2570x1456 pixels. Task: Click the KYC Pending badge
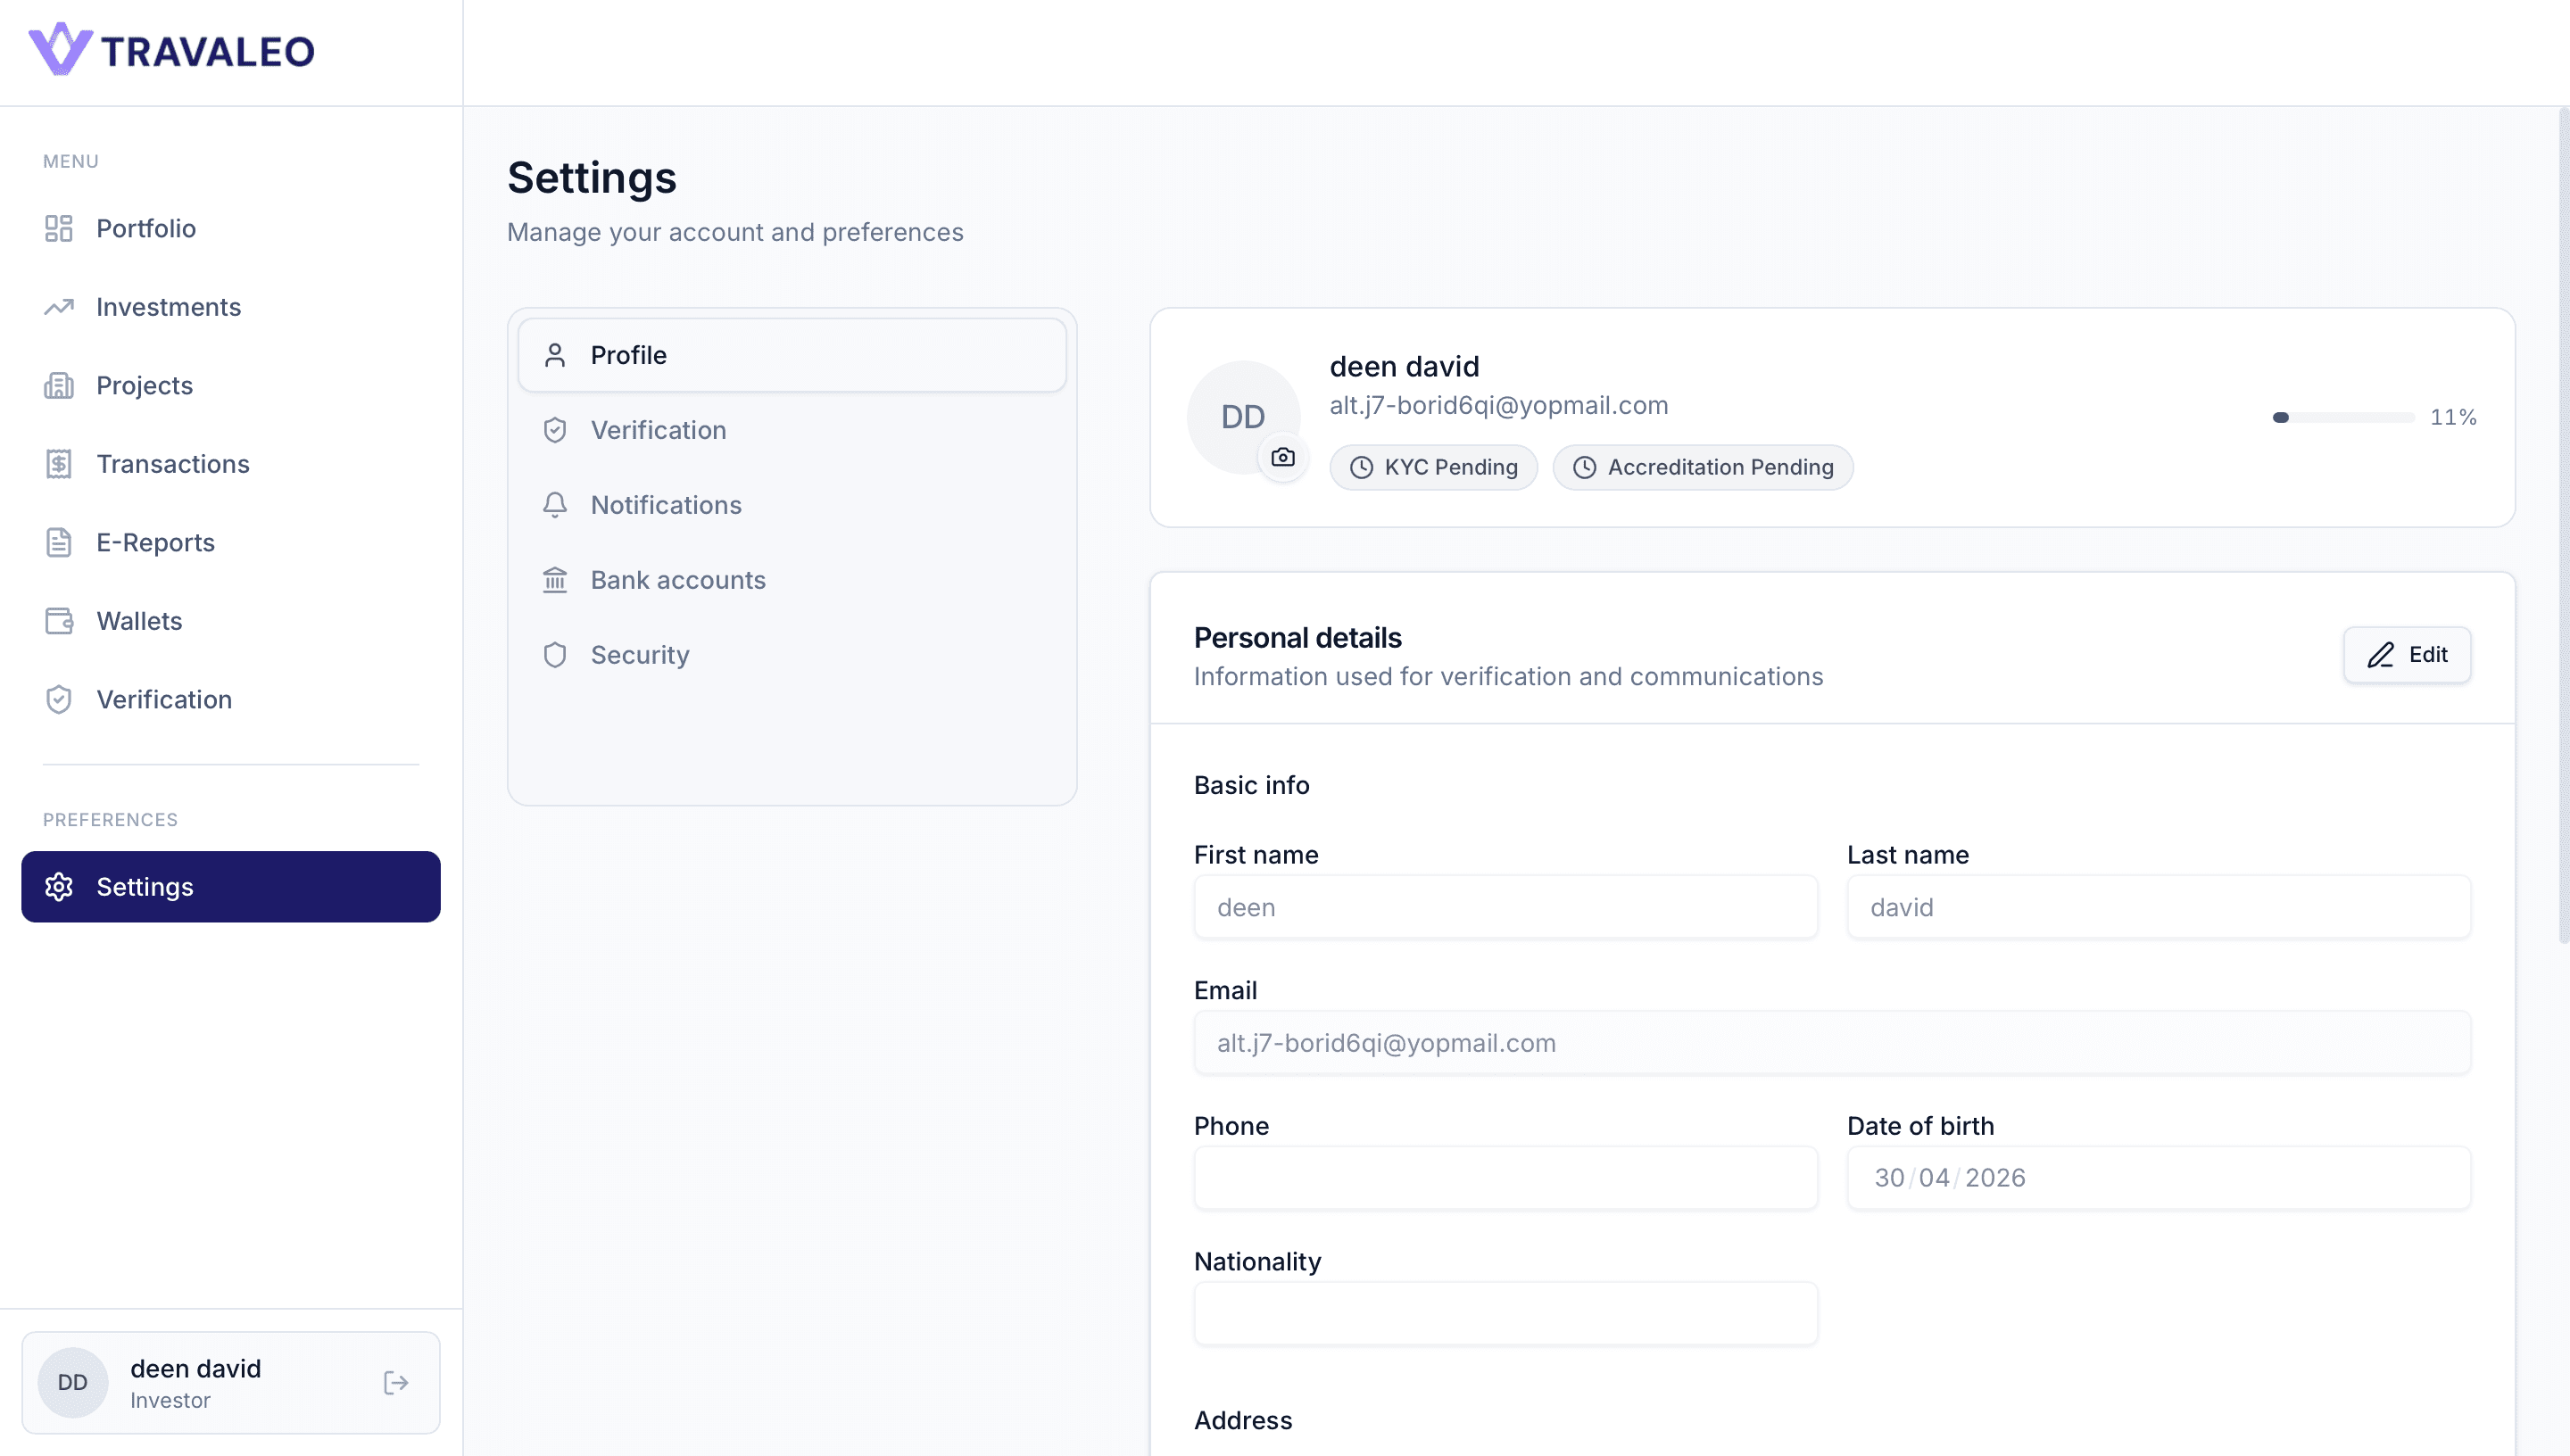click(1433, 467)
